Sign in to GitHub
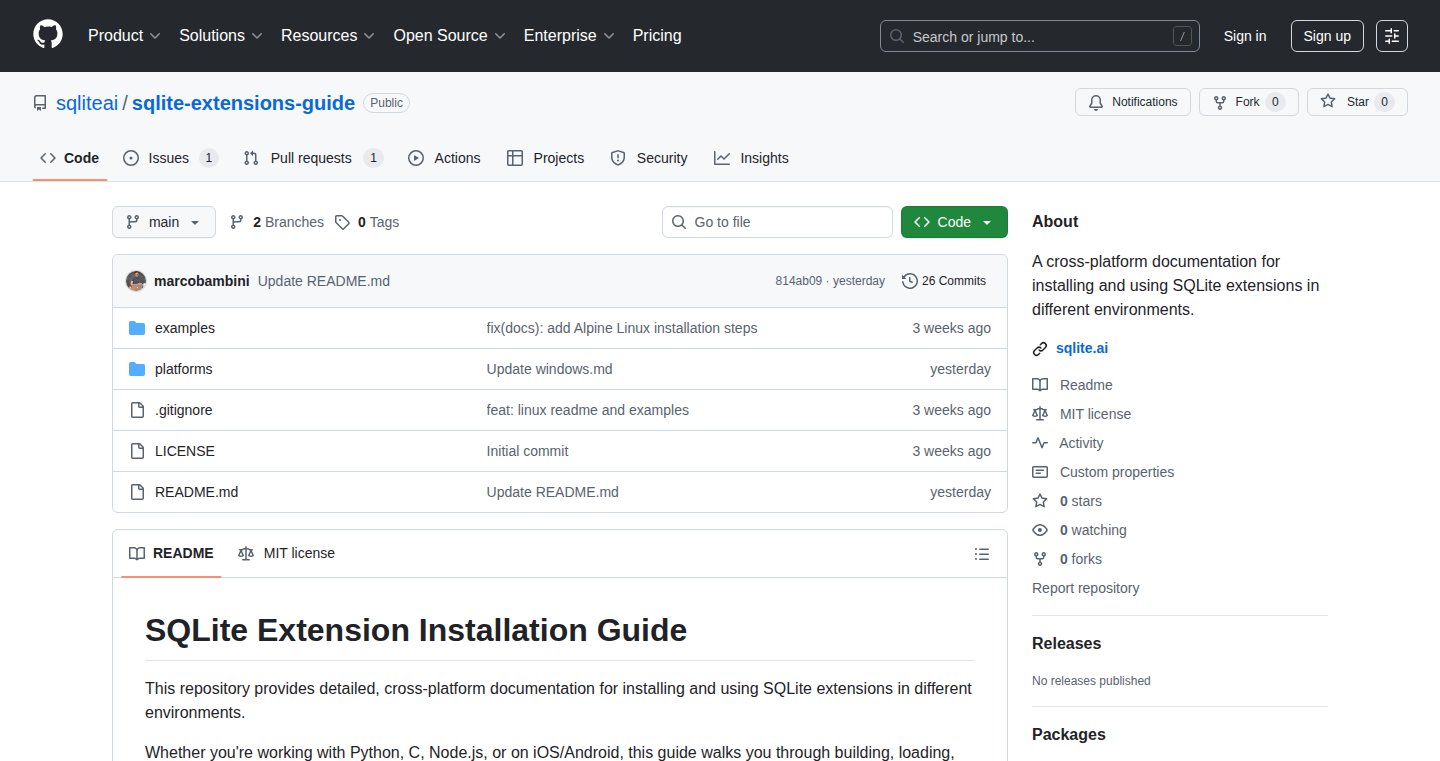Image resolution: width=1440 pixels, height=761 pixels. pos(1245,36)
